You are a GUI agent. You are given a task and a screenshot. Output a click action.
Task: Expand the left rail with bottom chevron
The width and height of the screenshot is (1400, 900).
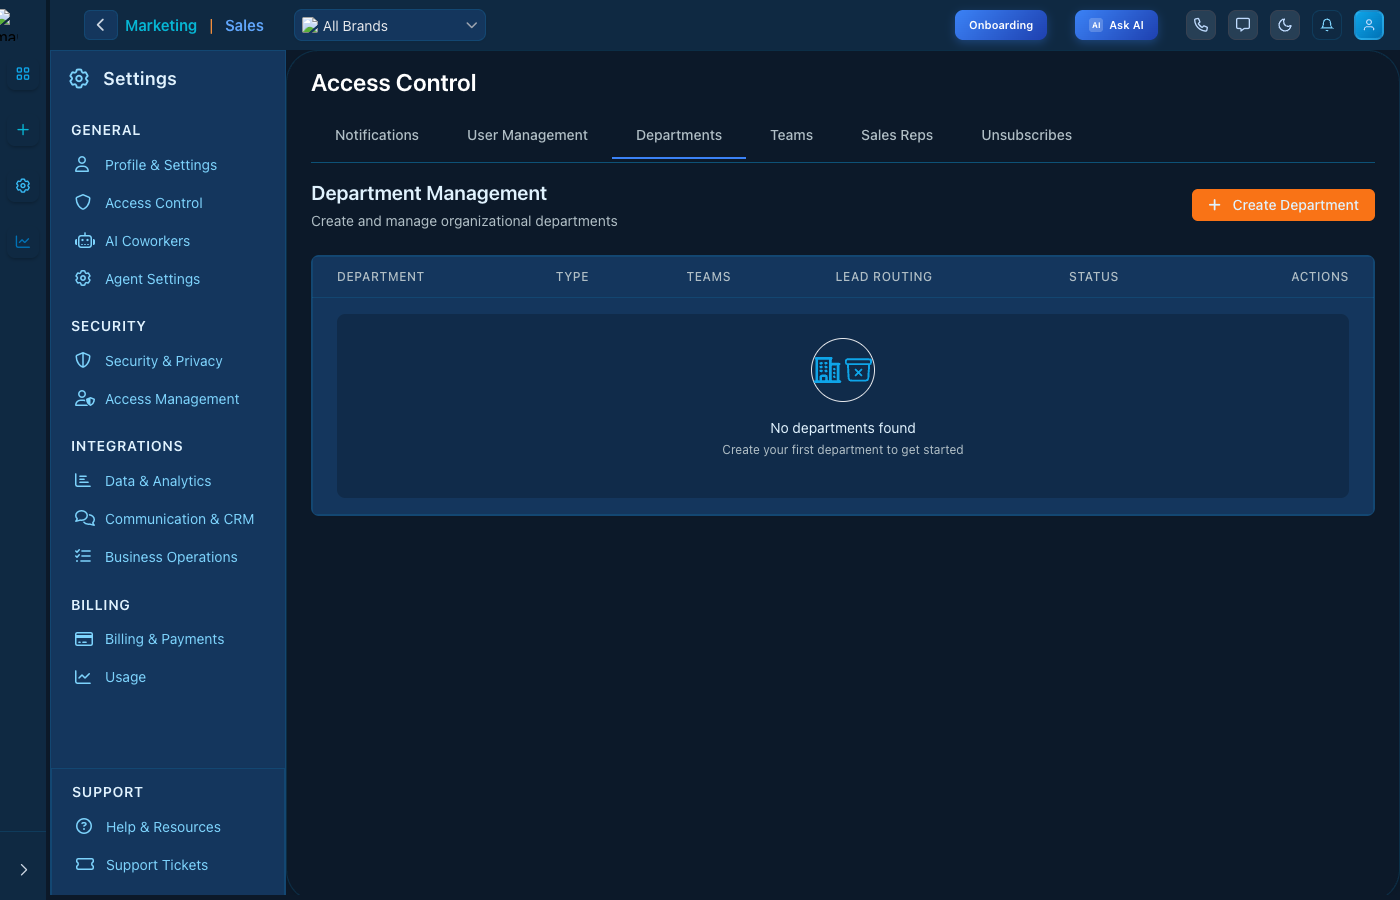(23, 870)
